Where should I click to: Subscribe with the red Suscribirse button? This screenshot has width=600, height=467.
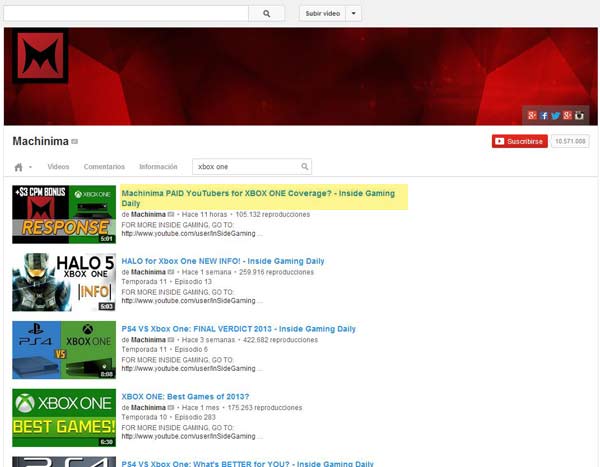520,141
